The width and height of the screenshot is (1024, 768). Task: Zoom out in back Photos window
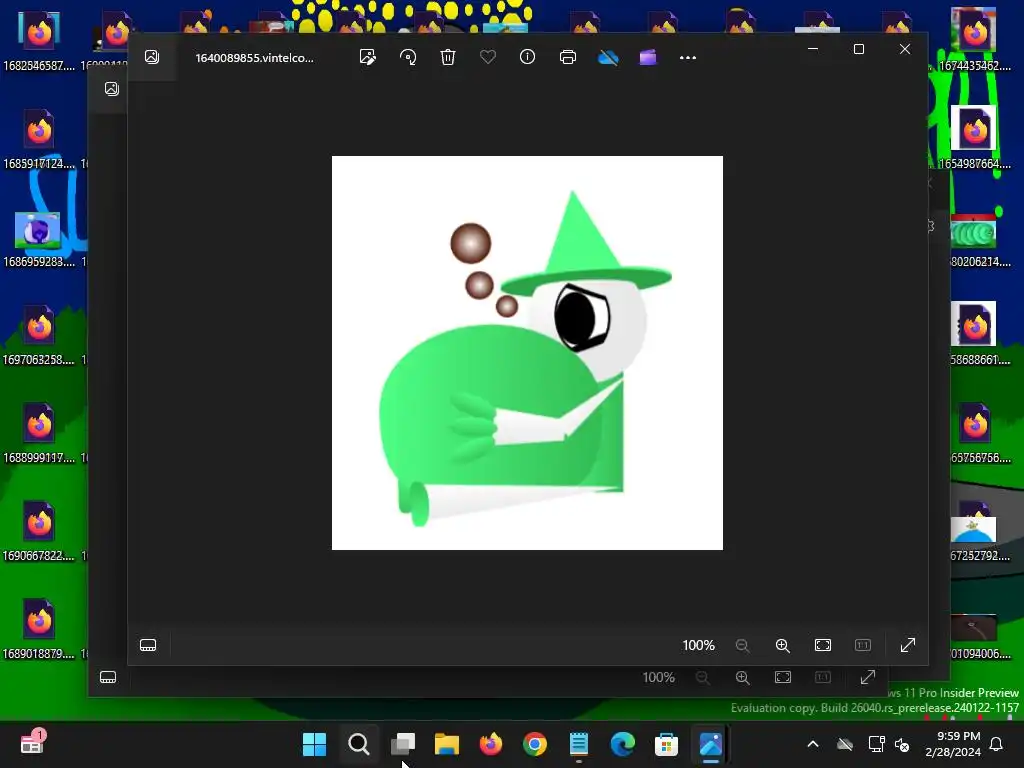[703, 677]
